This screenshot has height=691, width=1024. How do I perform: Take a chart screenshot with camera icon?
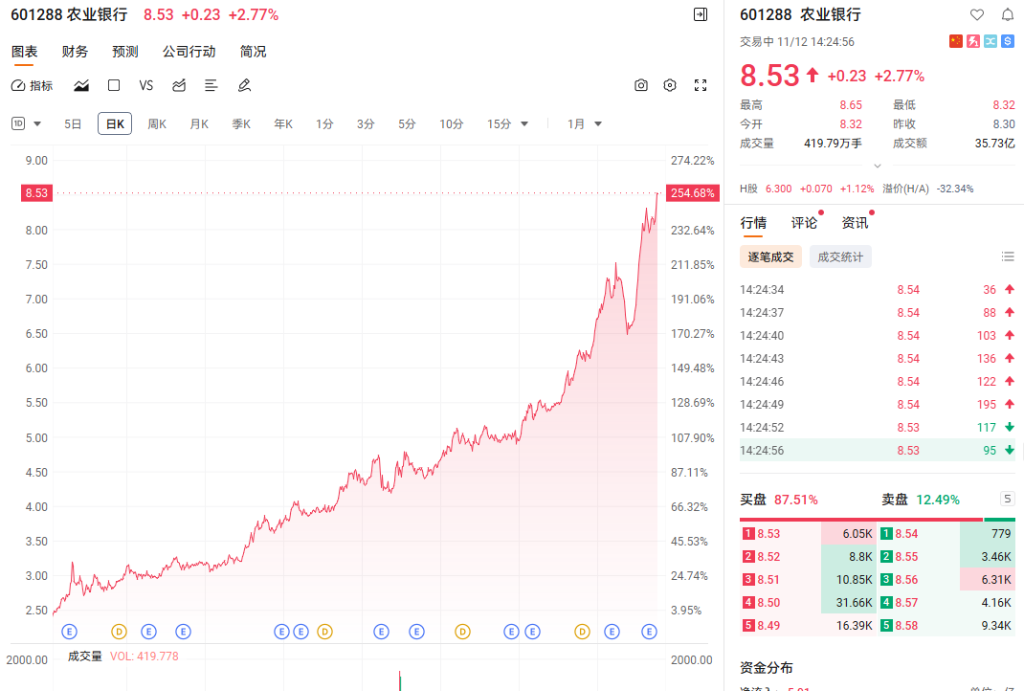coord(641,86)
